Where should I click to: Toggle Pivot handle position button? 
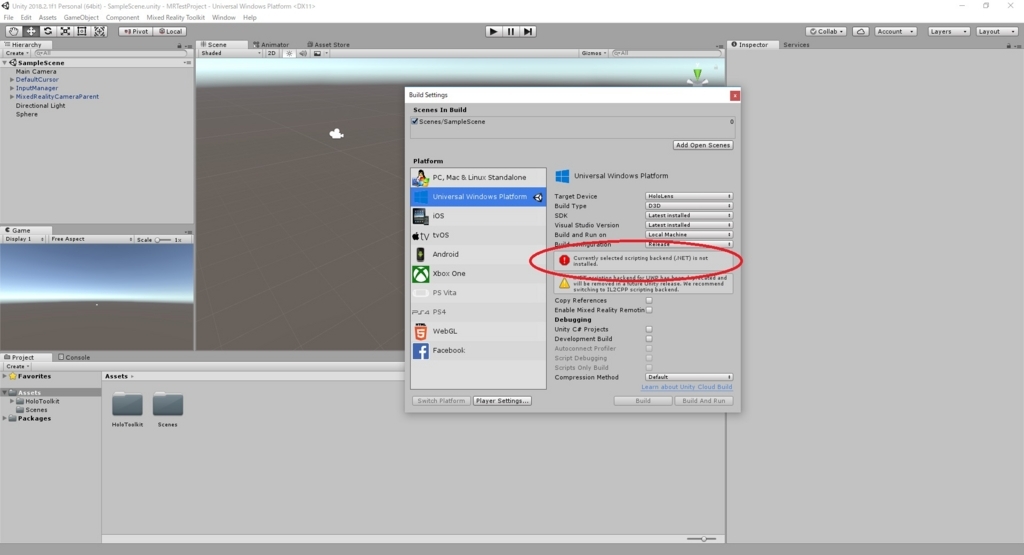coord(135,31)
